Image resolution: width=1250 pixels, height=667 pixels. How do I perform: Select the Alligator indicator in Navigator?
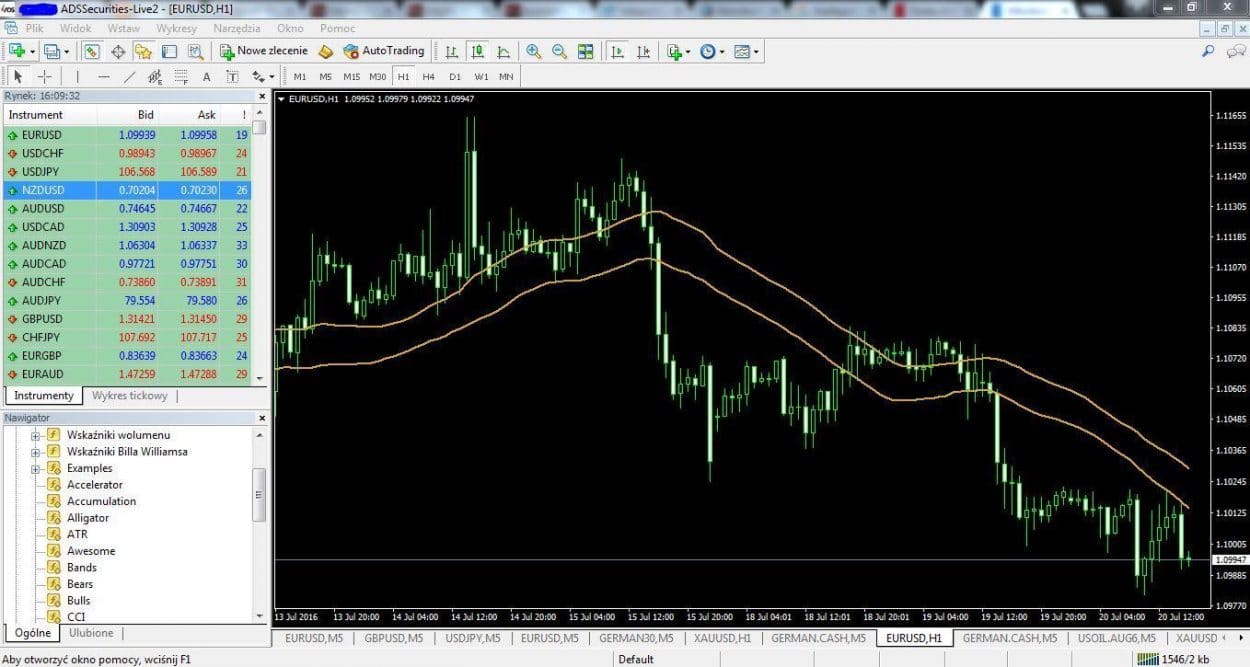(x=88, y=518)
